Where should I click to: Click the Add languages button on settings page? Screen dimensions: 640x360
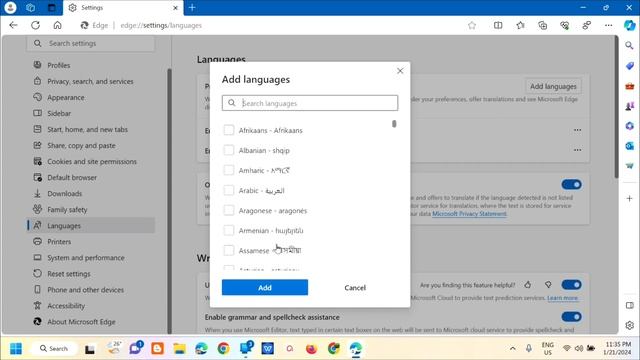553,86
